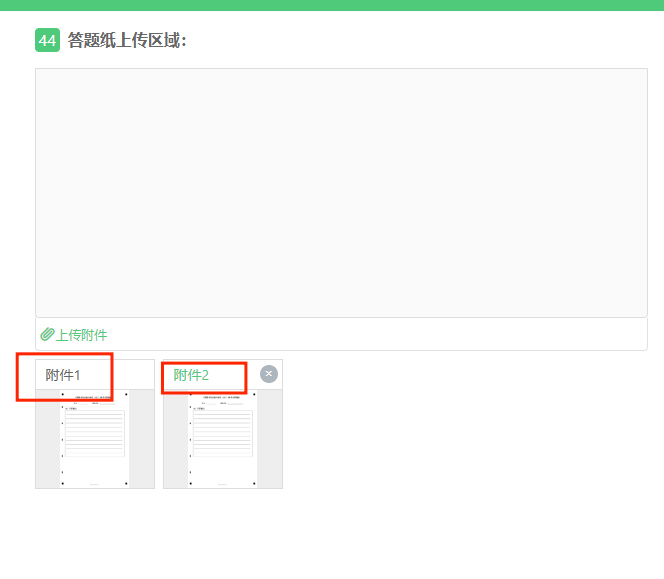Image resolution: width=664 pixels, height=579 pixels.
Task: Click gray margin right of 附件1 page
Action: (x=143, y=439)
